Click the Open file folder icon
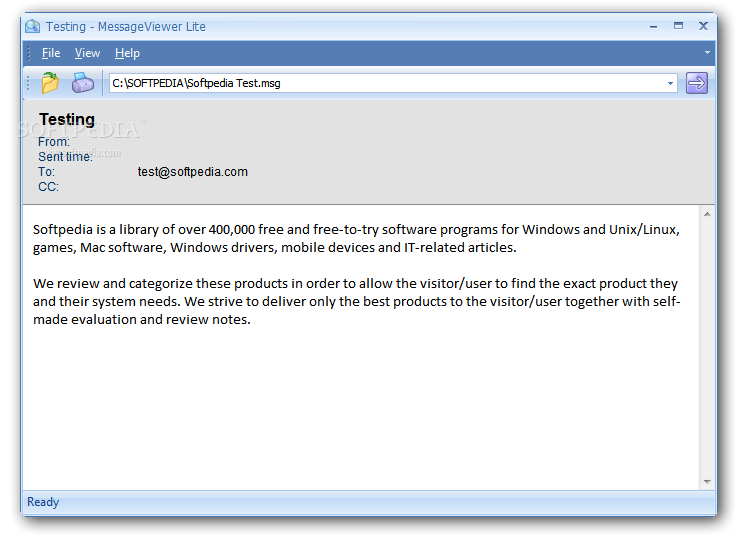 (x=50, y=83)
